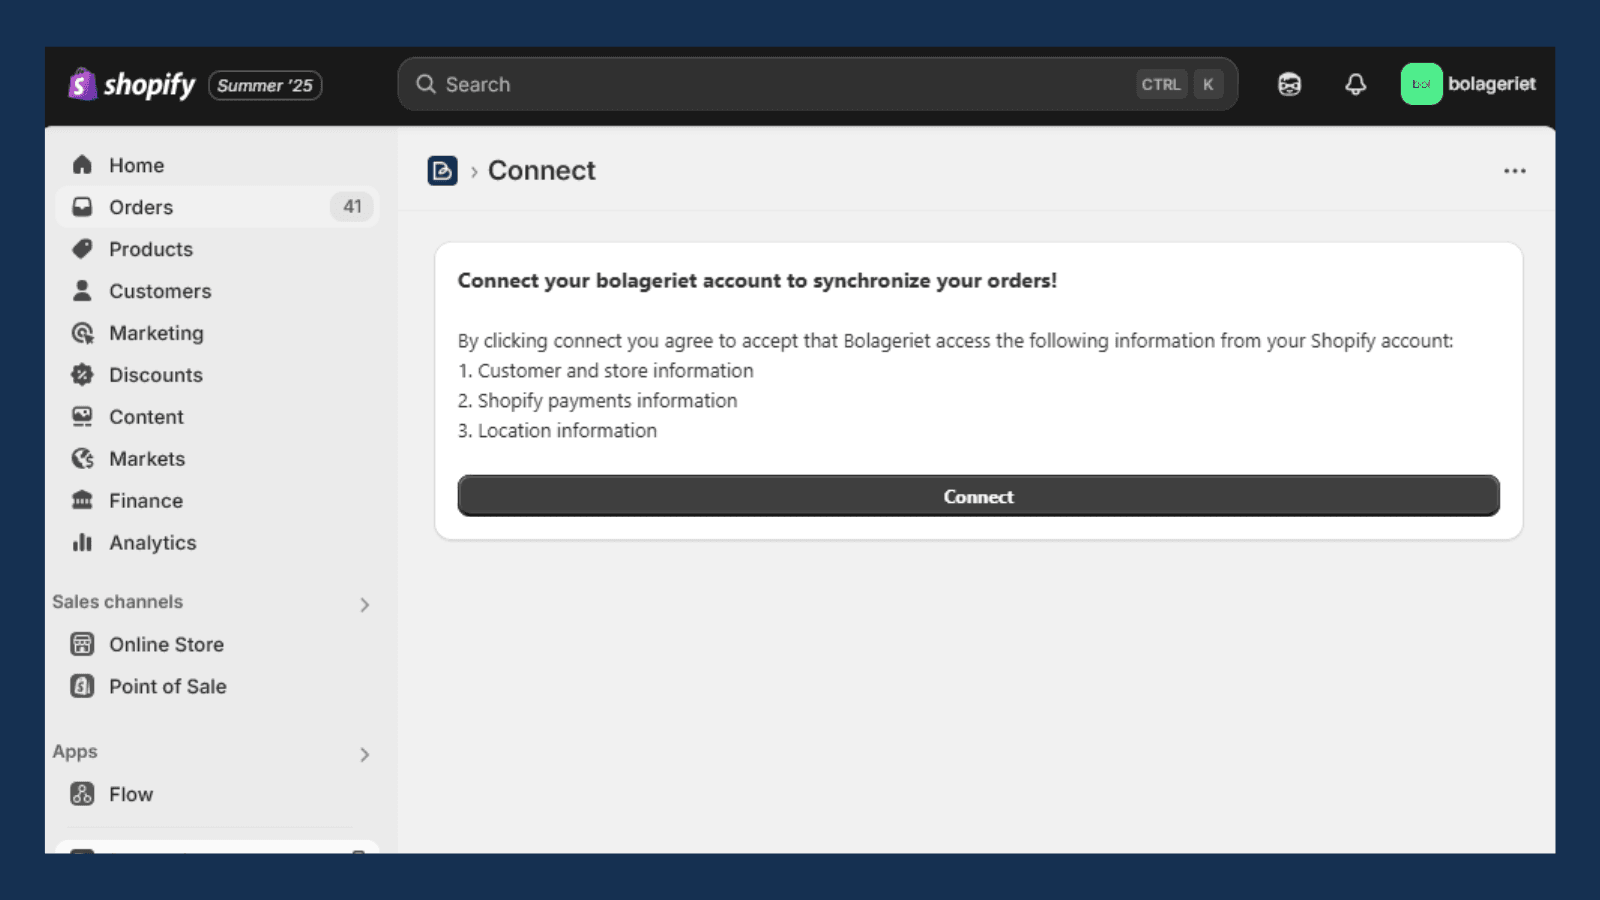Image resolution: width=1600 pixels, height=900 pixels.
Task: Open the three-dot more actions menu
Action: click(1514, 171)
